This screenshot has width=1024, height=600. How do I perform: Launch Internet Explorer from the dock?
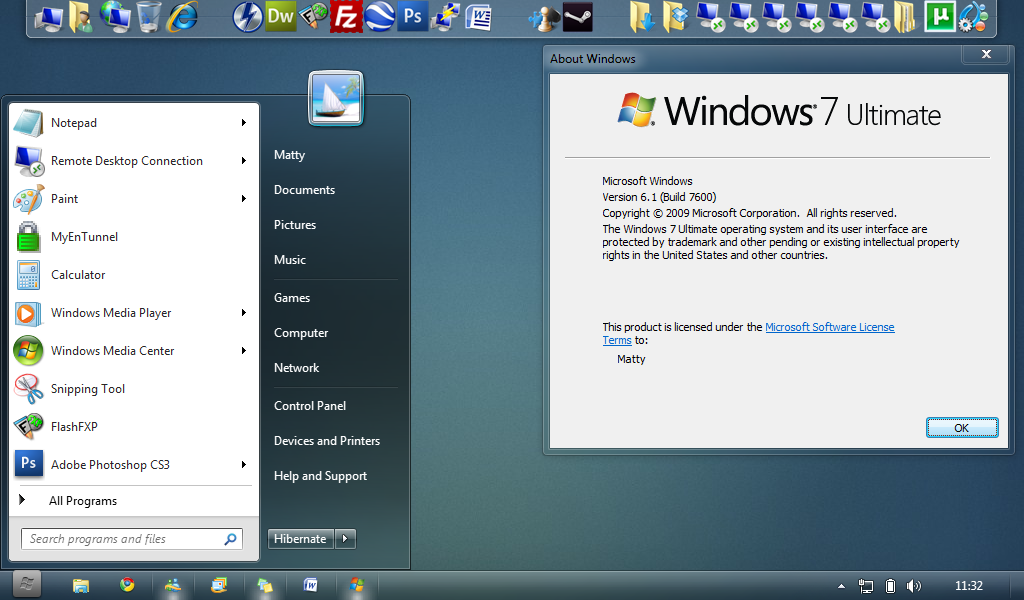coord(182,16)
